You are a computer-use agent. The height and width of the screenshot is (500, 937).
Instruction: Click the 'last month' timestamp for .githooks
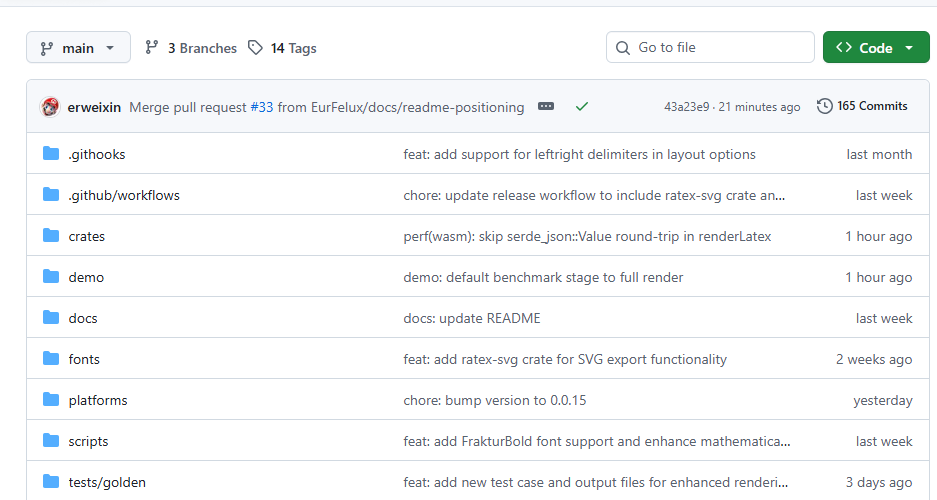click(879, 154)
